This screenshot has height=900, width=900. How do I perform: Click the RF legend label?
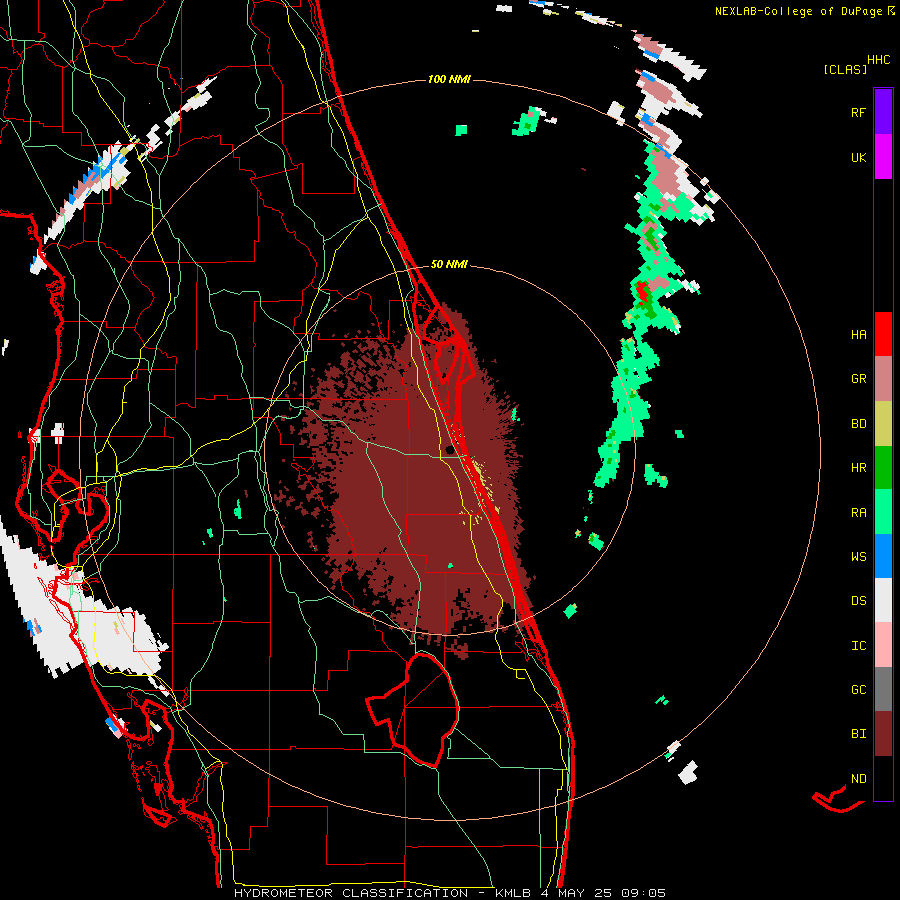[858, 112]
